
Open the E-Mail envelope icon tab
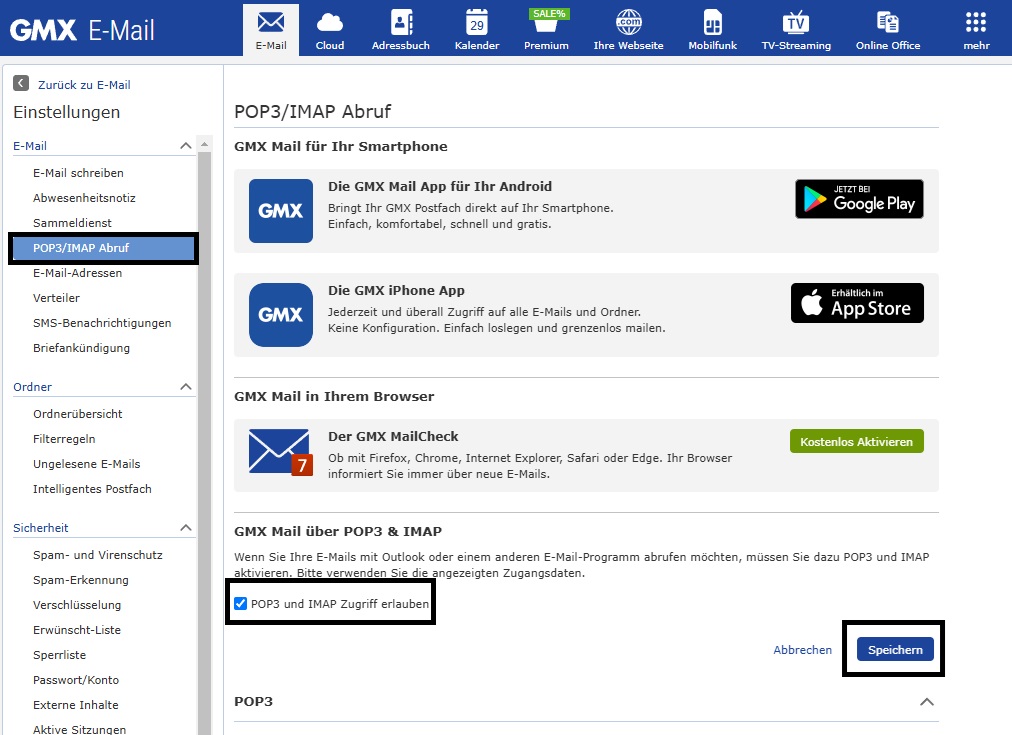(x=271, y=30)
